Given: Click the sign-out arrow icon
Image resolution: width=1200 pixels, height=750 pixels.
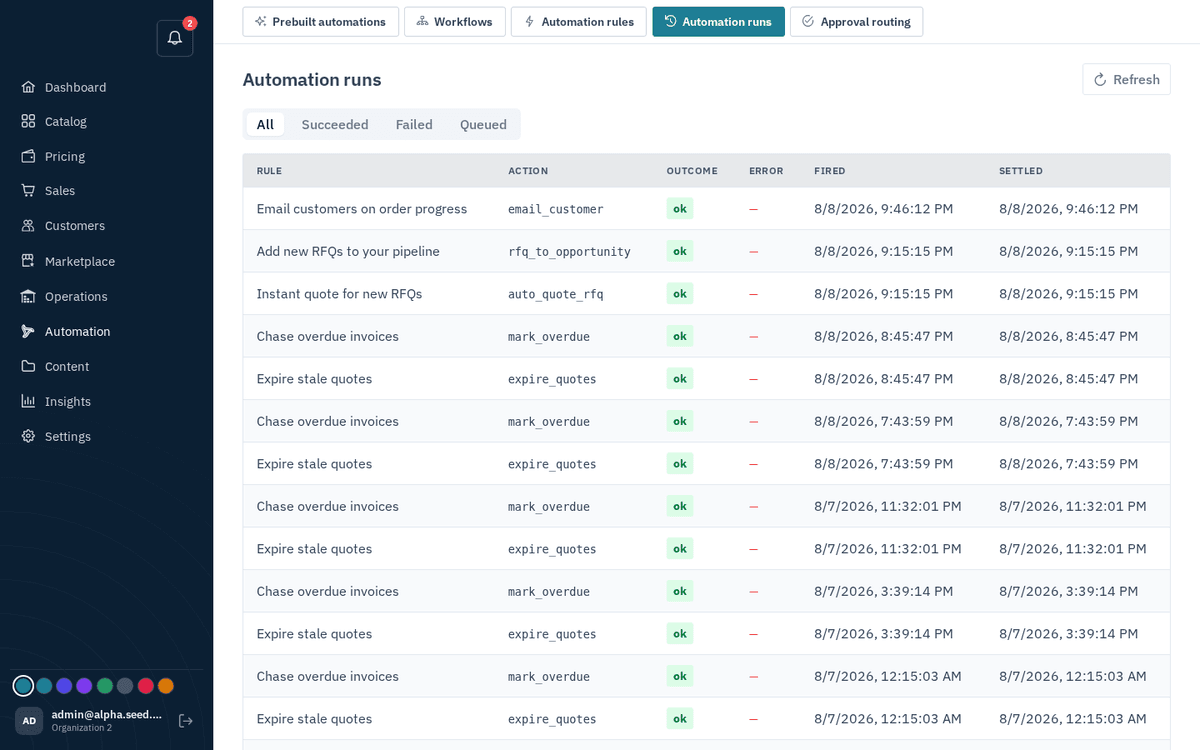Looking at the screenshot, I should pos(185,721).
